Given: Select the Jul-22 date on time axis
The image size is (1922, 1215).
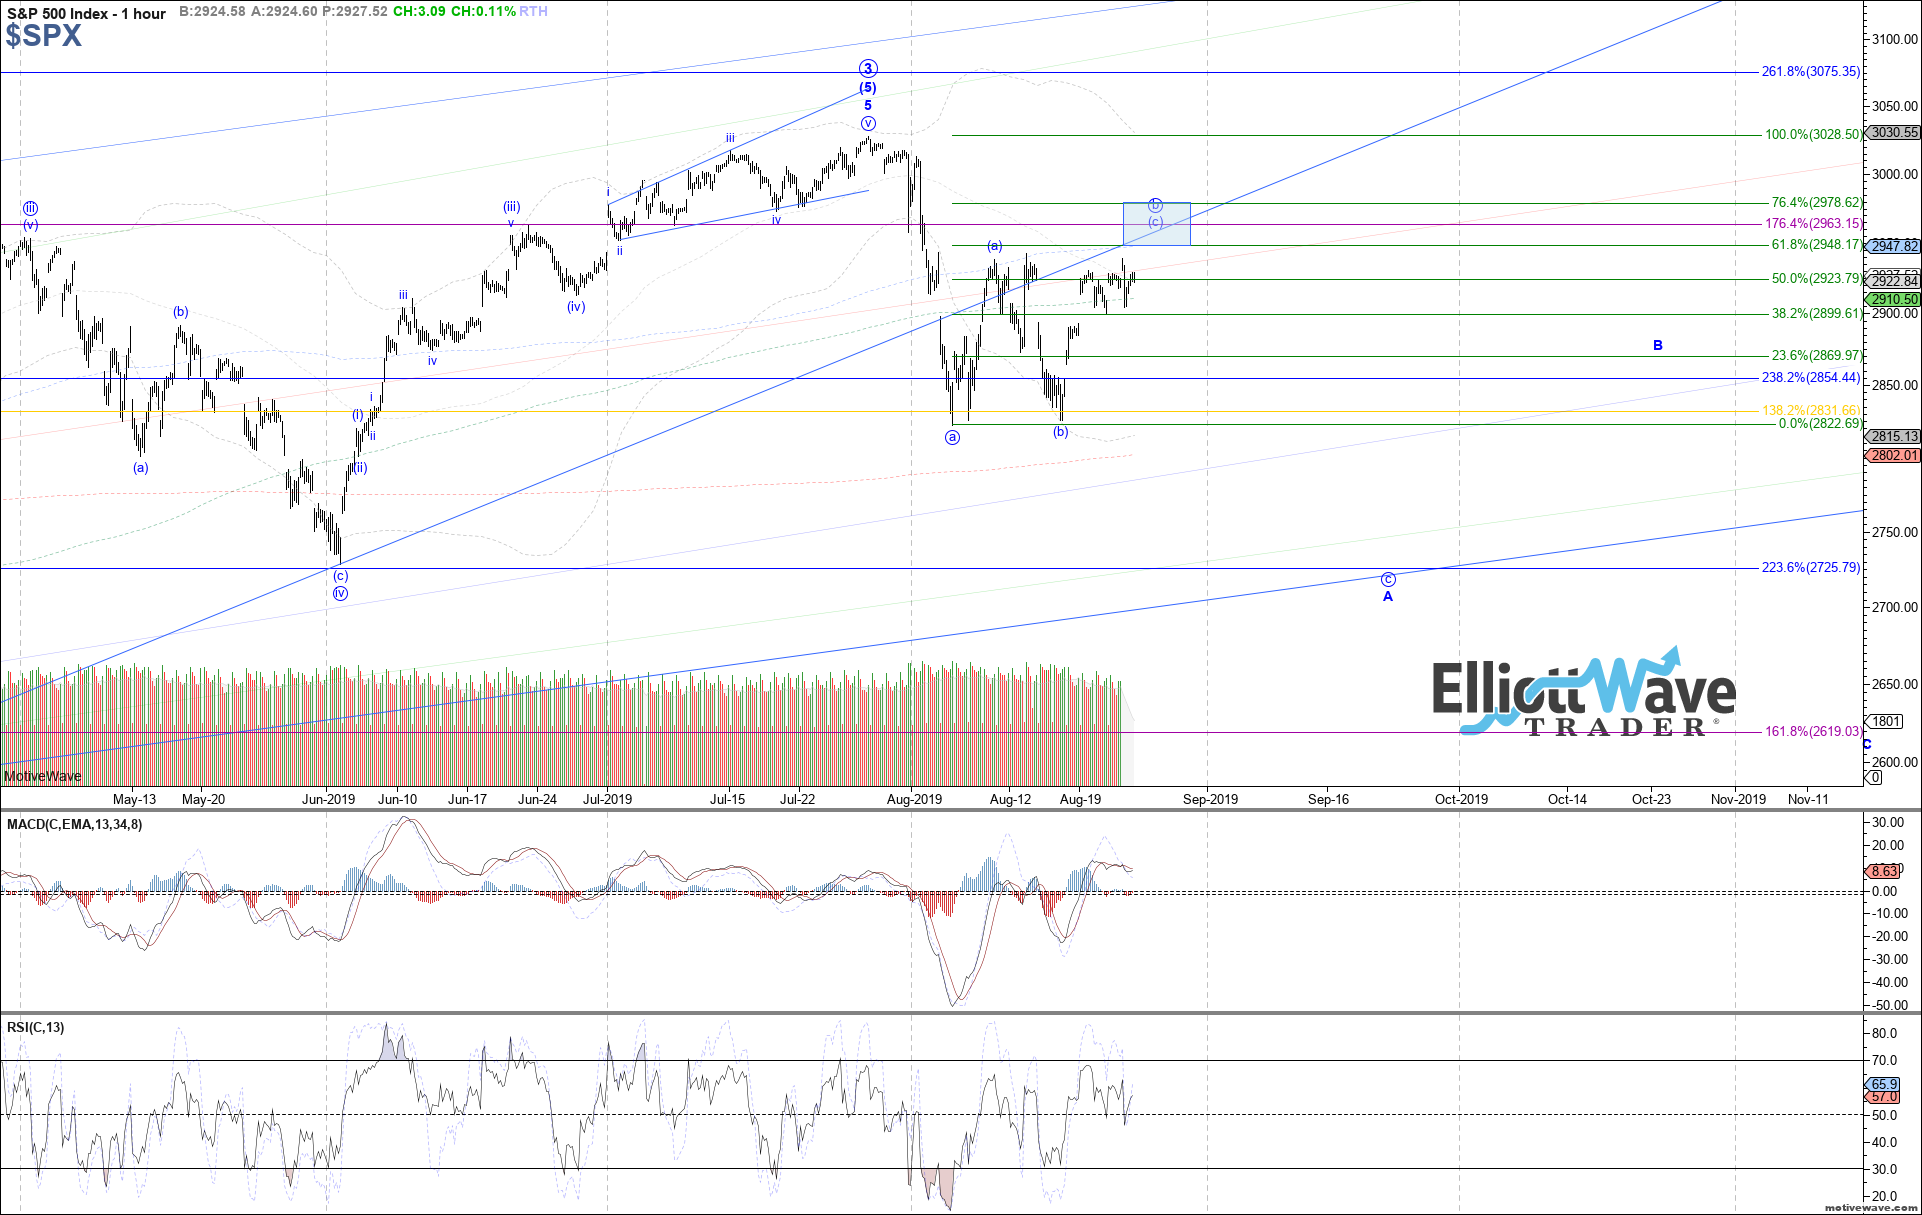Looking at the screenshot, I should click(x=797, y=799).
